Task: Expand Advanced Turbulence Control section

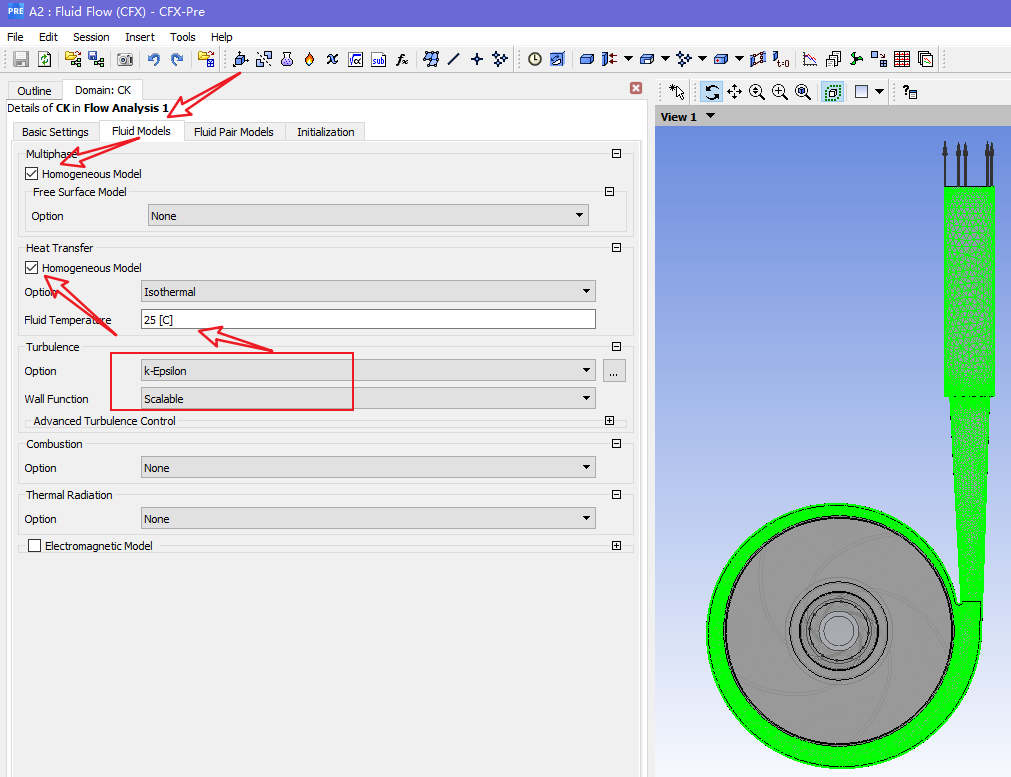Action: (610, 421)
